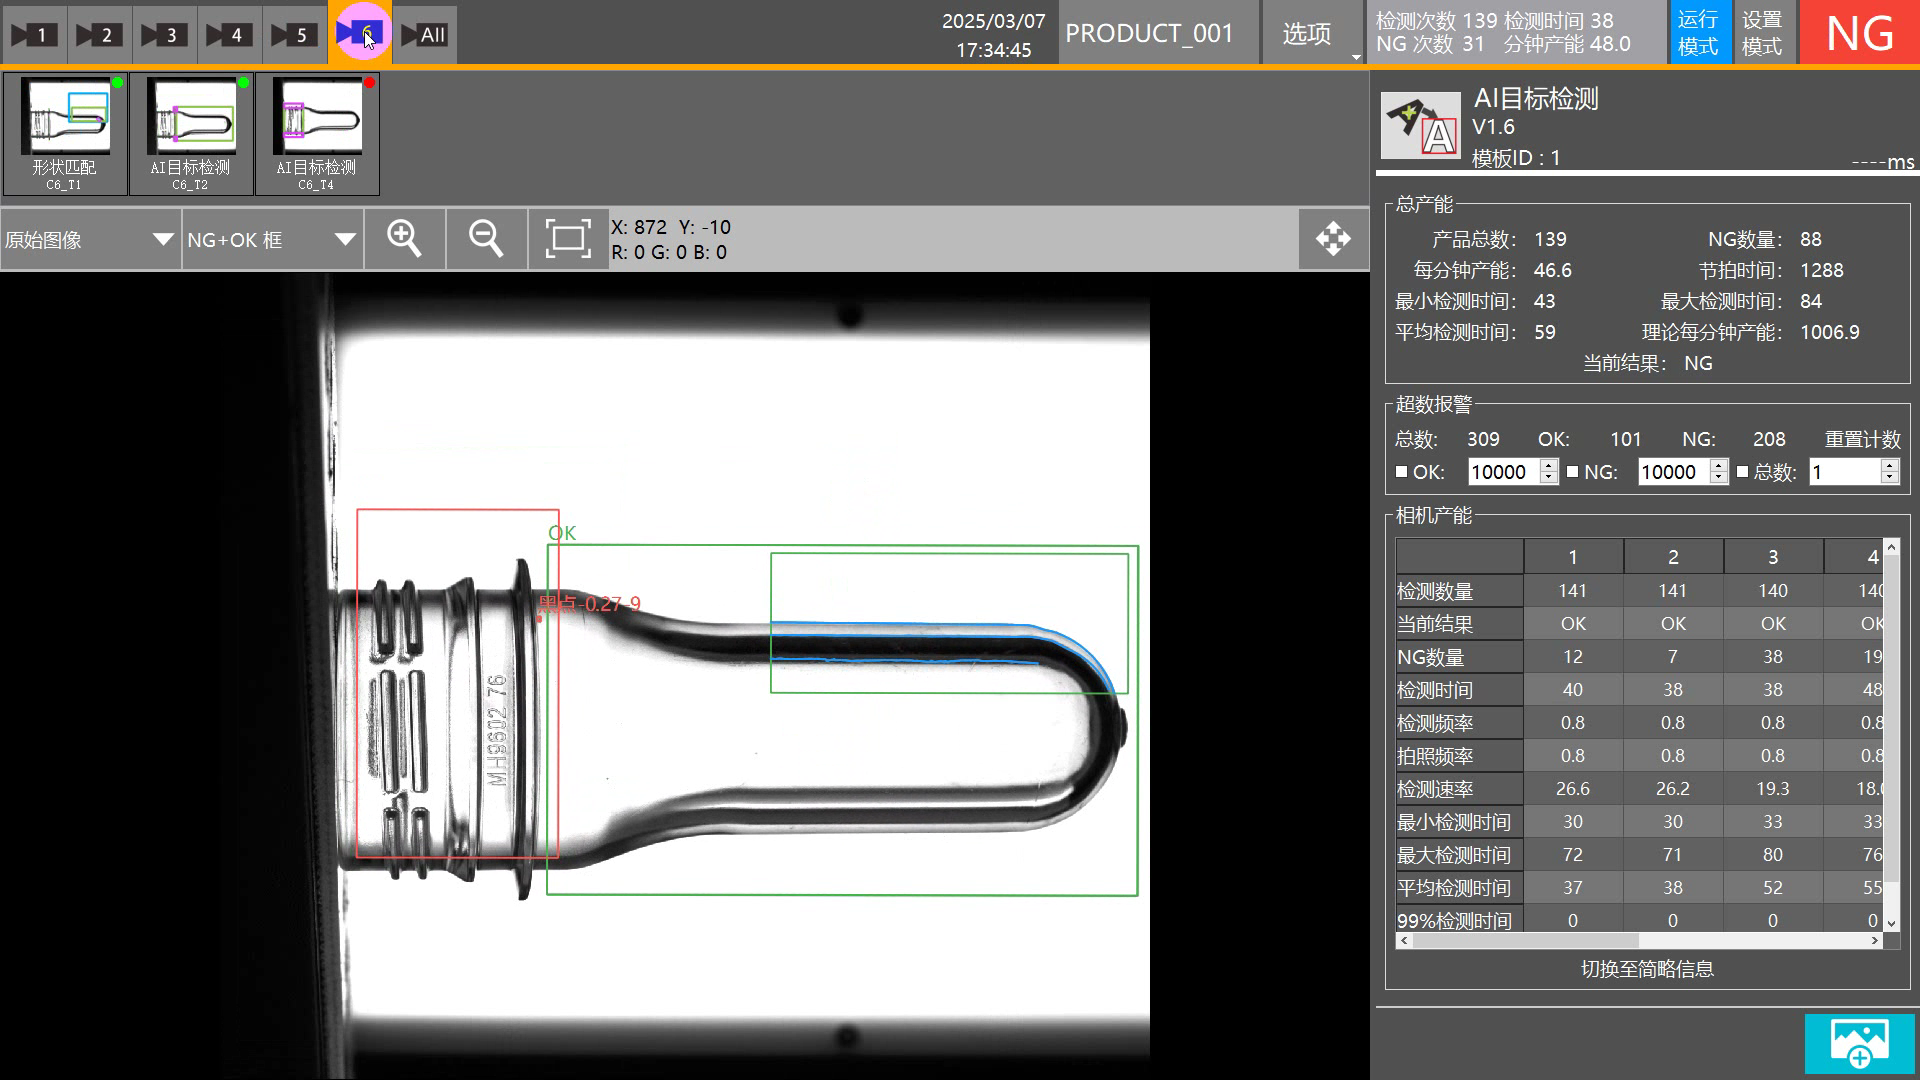This screenshot has width=1920, height=1080.
Task: Open the NG+OK 框 display dropdown
Action: pos(271,240)
